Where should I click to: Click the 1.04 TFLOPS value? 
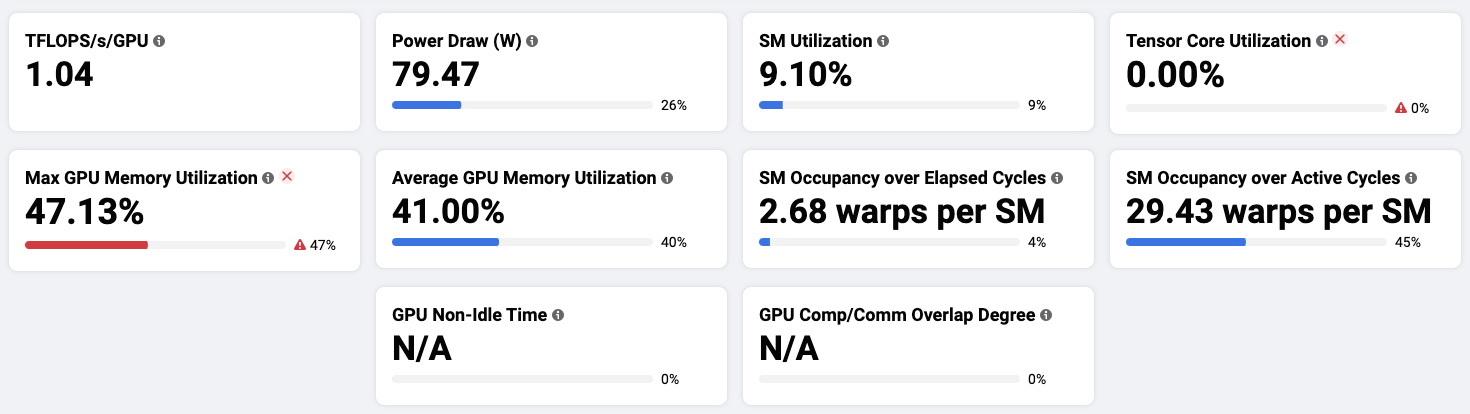[59, 75]
